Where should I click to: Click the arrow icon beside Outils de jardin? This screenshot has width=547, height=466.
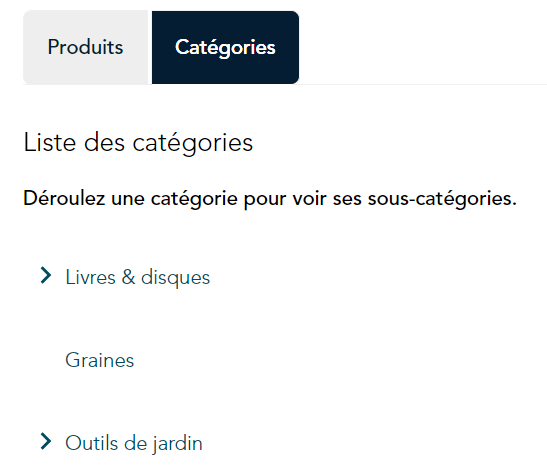46,442
